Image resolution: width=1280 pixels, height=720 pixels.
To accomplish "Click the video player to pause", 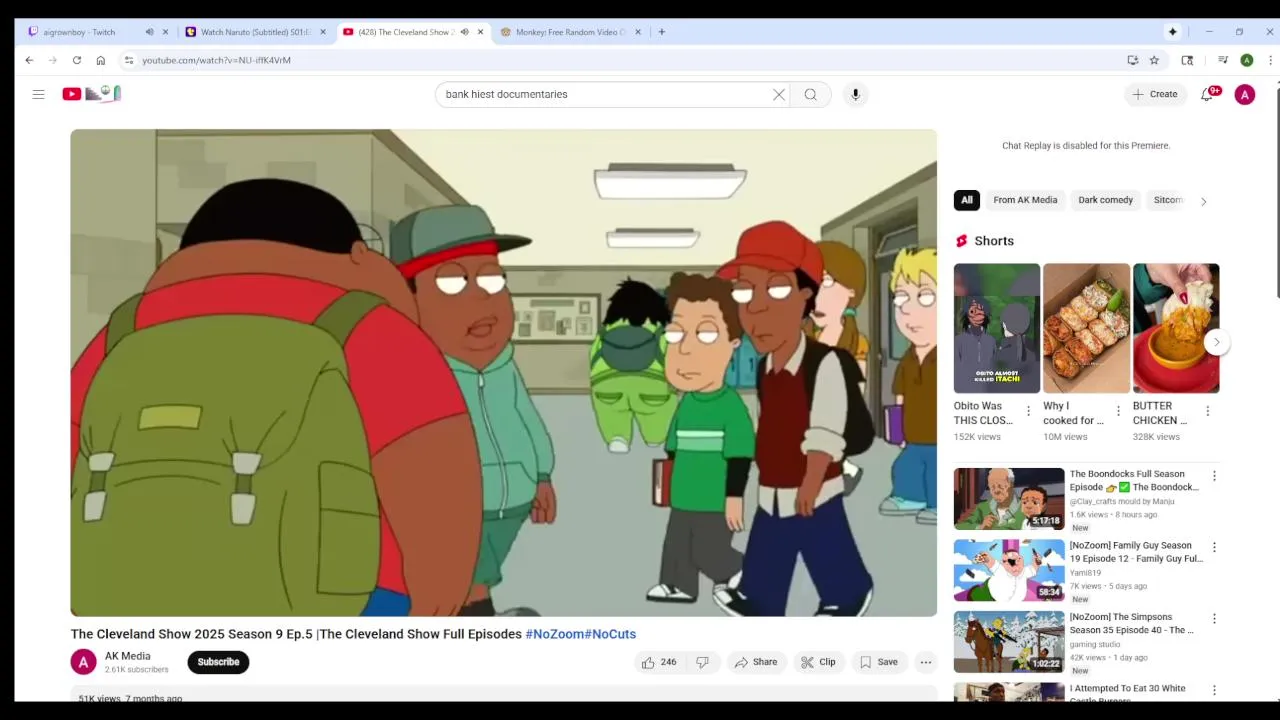I will [503, 372].
